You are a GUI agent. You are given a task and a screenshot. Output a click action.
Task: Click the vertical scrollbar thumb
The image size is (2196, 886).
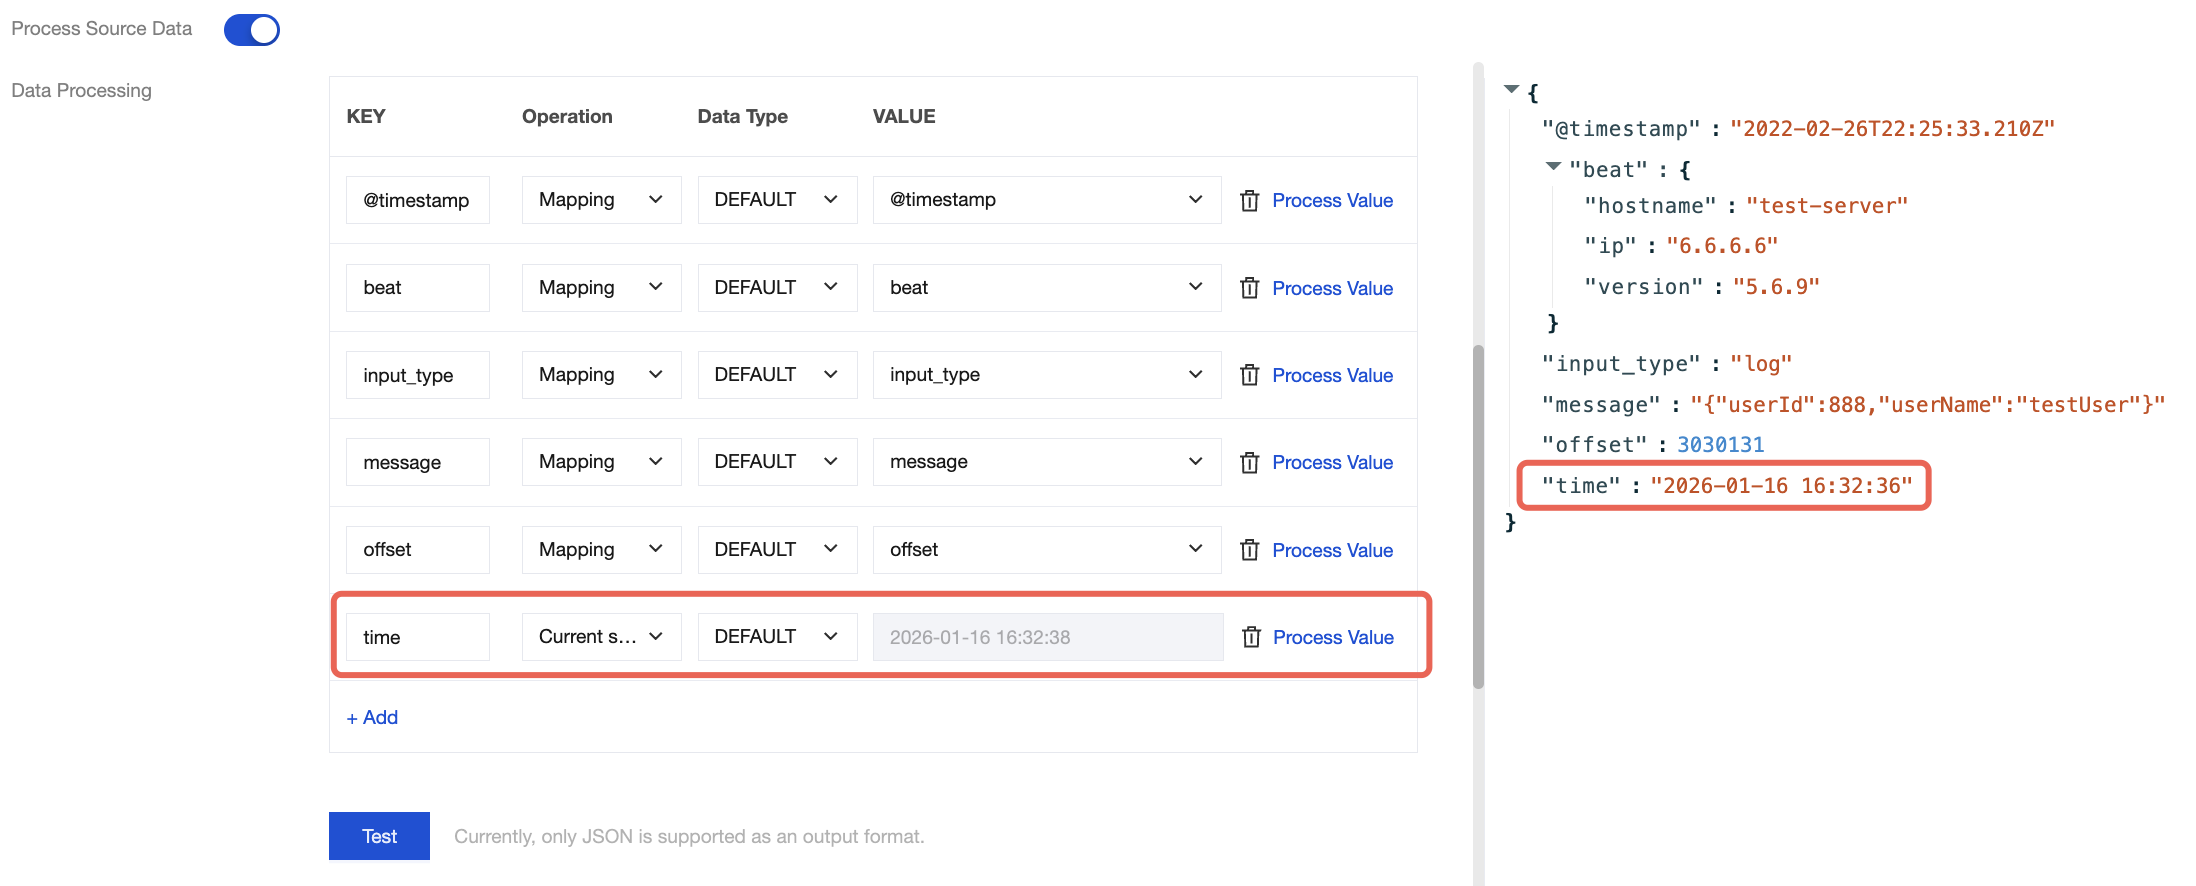[x=1478, y=515]
